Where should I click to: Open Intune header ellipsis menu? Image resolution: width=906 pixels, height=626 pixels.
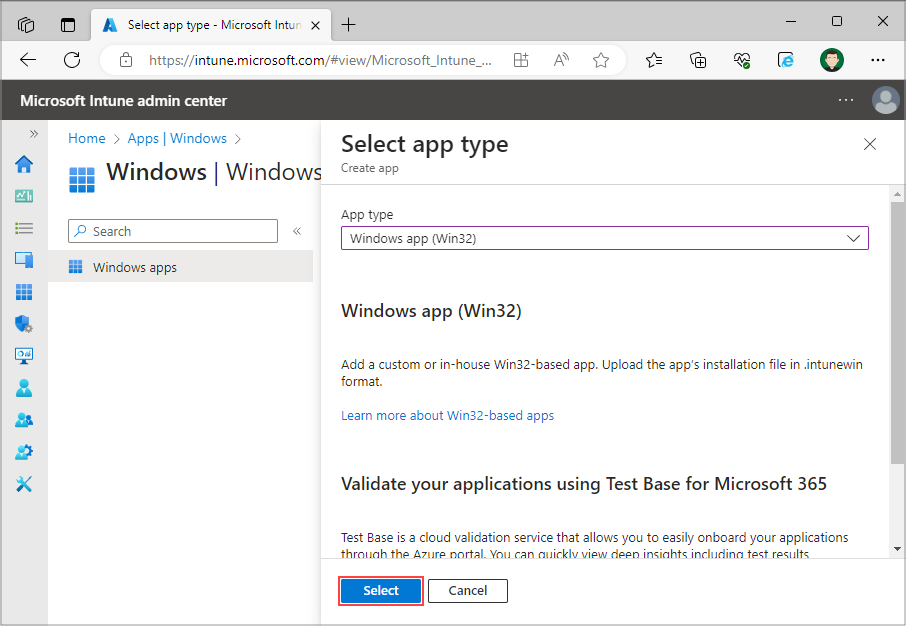tap(846, 100)
